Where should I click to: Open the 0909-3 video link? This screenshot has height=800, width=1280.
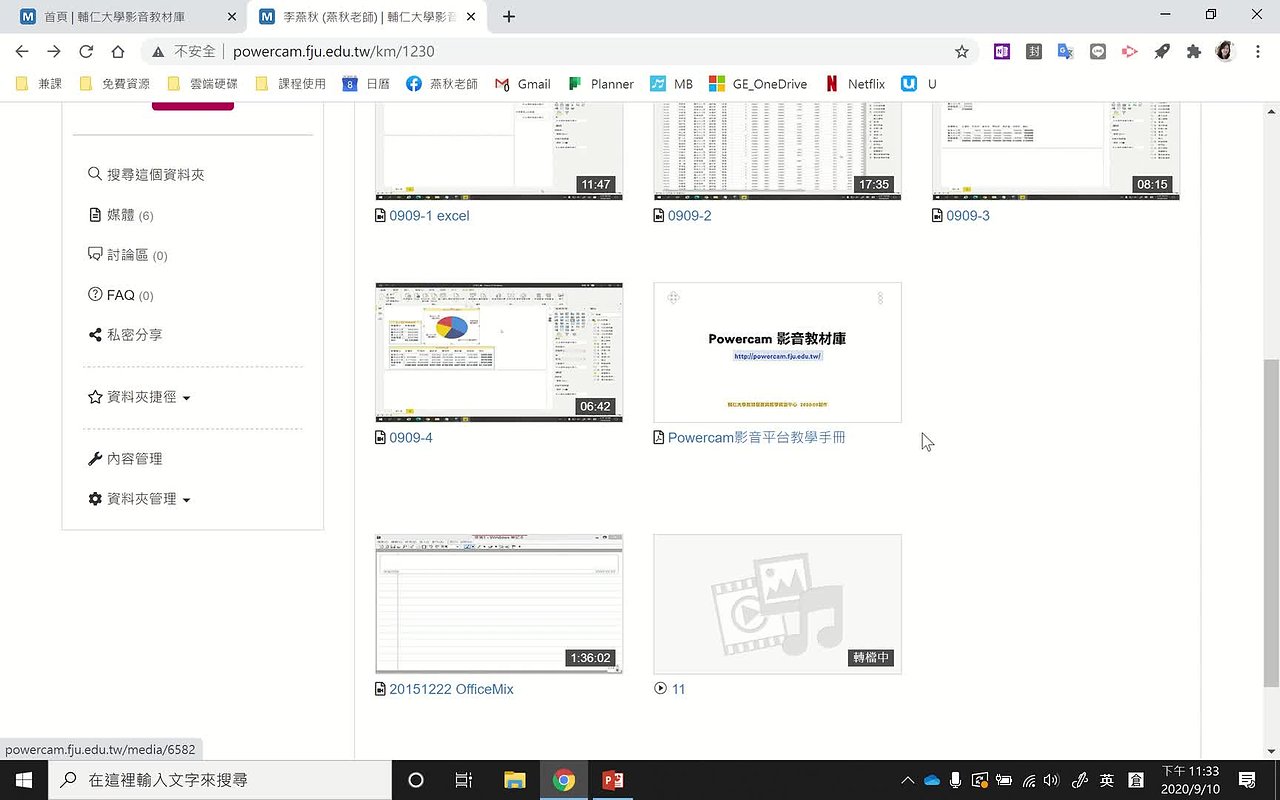coord(968,215)
